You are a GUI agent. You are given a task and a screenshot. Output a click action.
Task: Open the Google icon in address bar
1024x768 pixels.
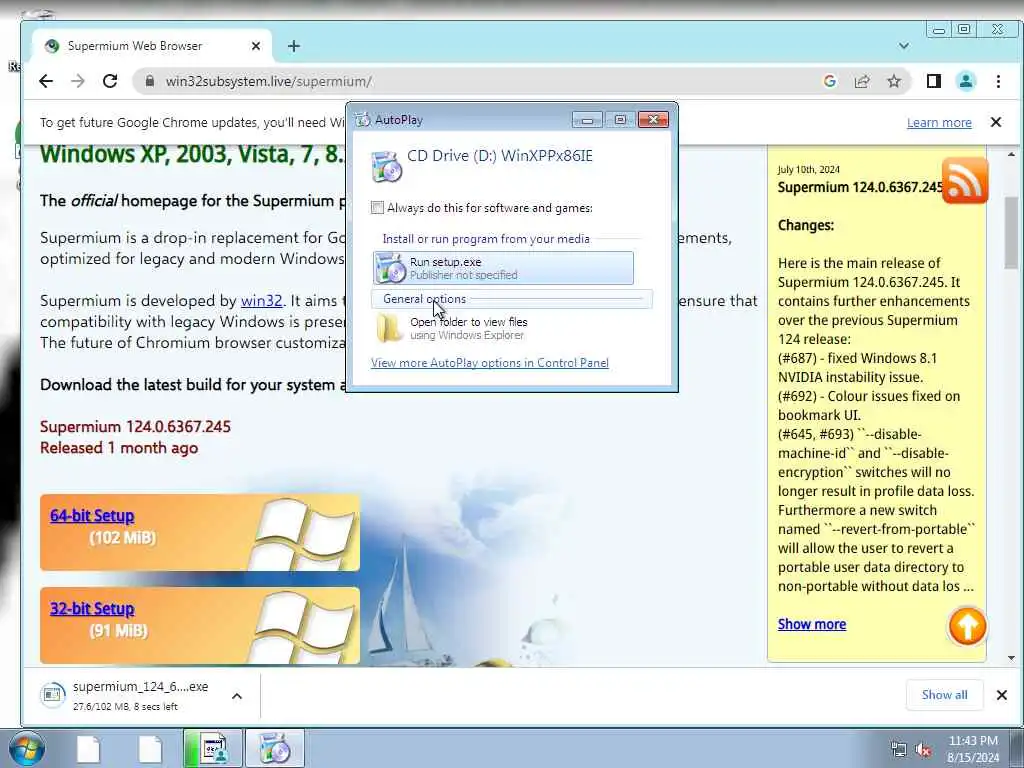[x=830, y=81]
